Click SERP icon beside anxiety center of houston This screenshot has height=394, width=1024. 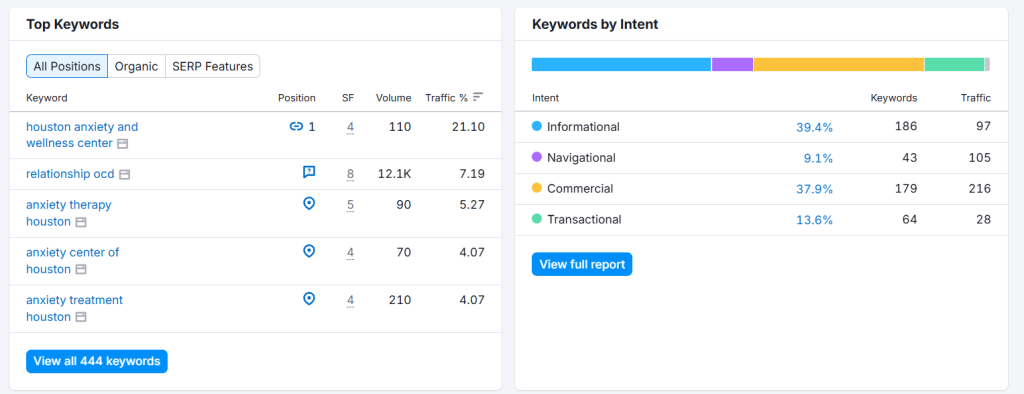point(81,270)
